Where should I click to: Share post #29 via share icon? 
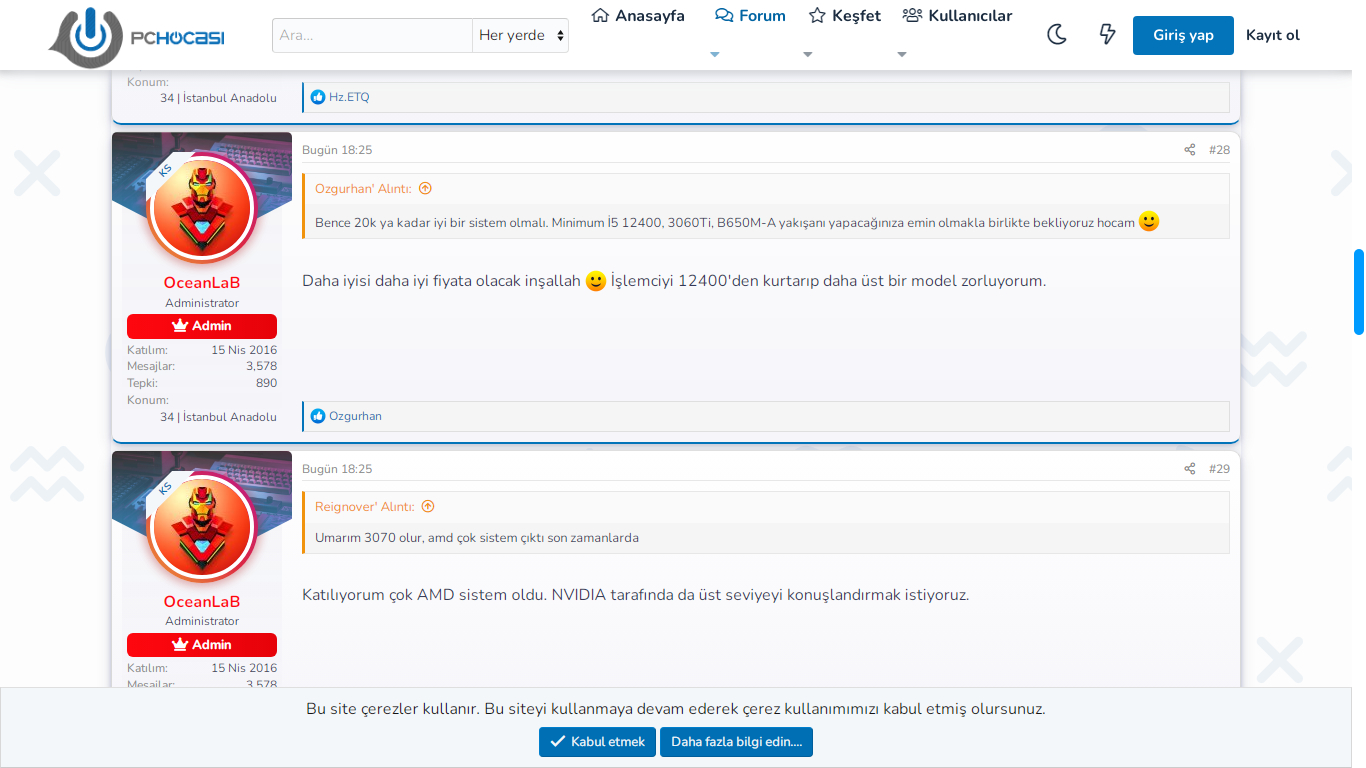click(x=1190, y=469)
